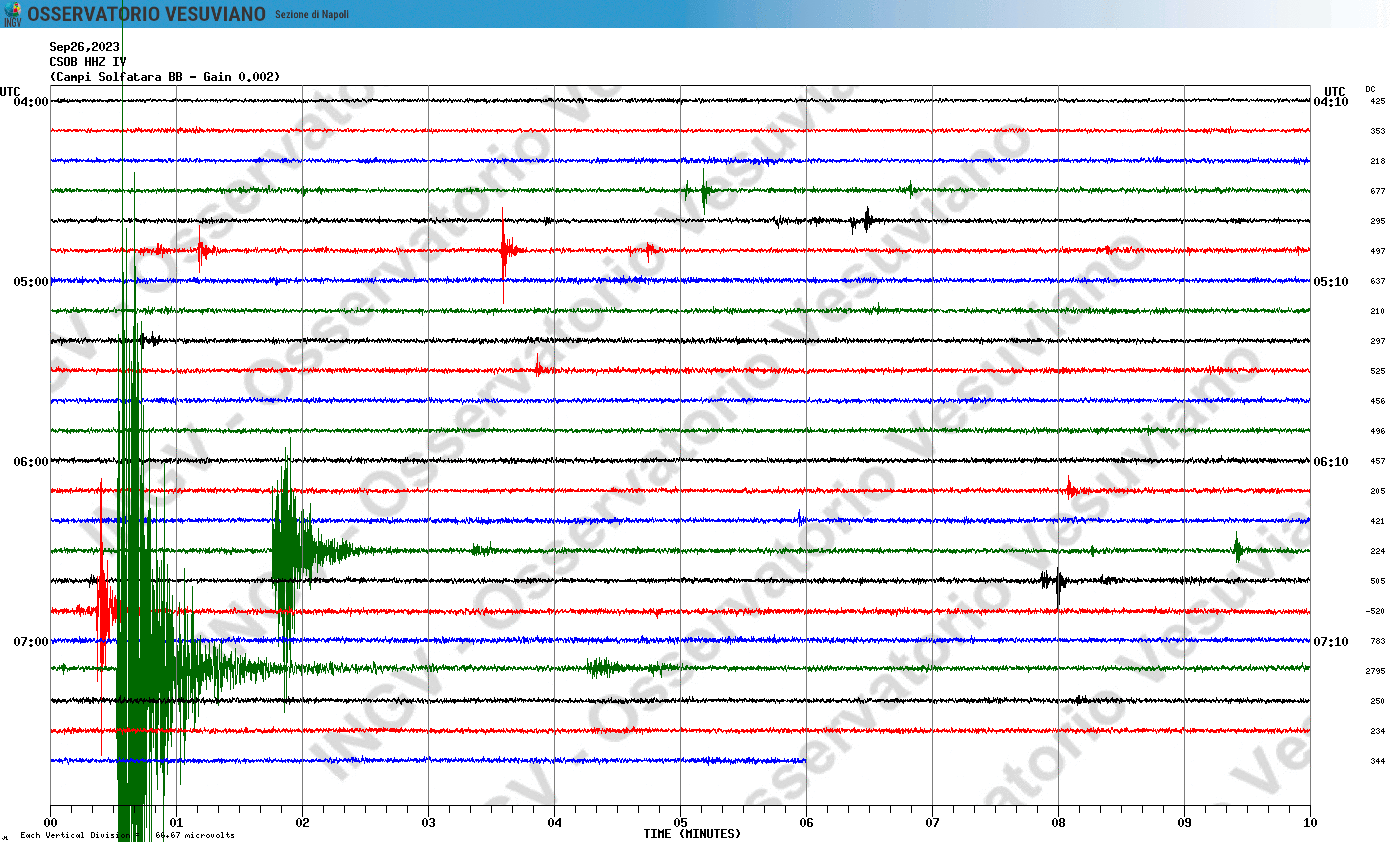1390x849 pixels.
Task: Click DC value 218
Action: pos(1378,162)
